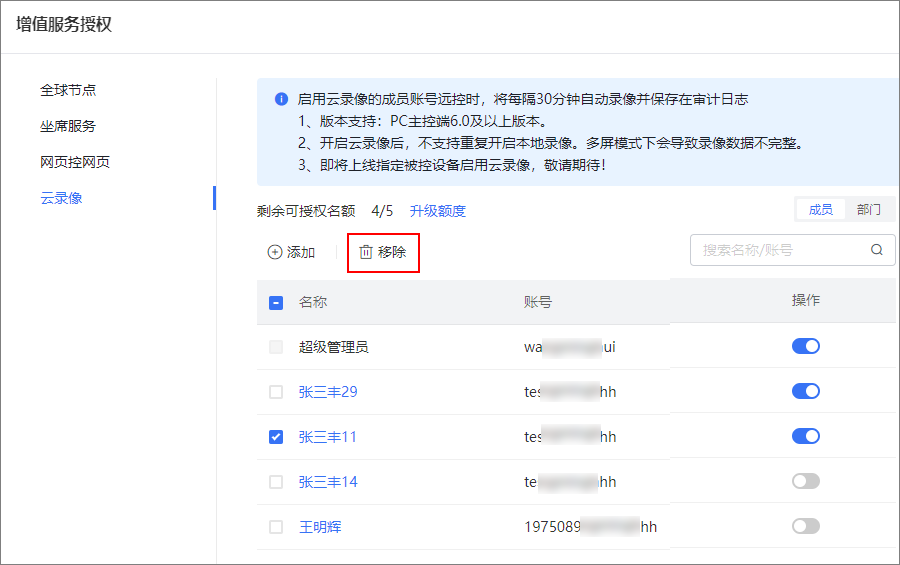This screenshot has width=900, height=565.
Task: Open 网页控网页 from the sidebar
Action: [x=75, y=162]
